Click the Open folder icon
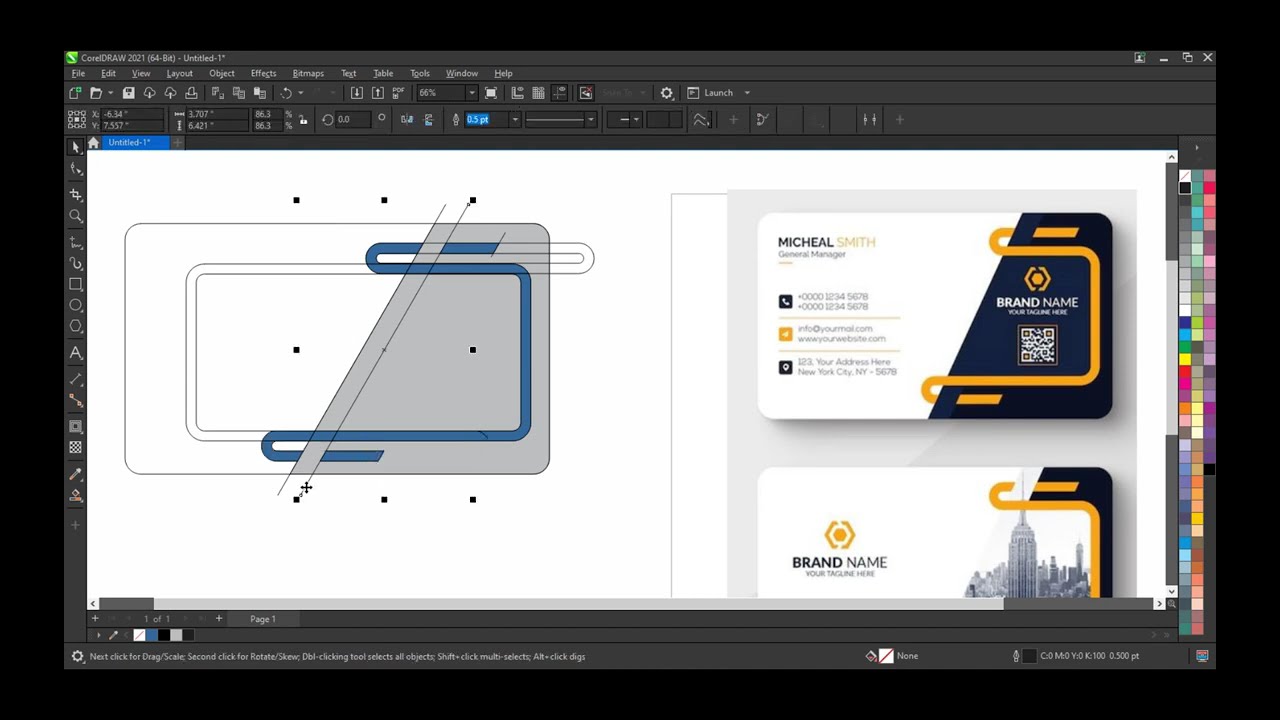Viewport: 1280px width, 720px height. 96,93
